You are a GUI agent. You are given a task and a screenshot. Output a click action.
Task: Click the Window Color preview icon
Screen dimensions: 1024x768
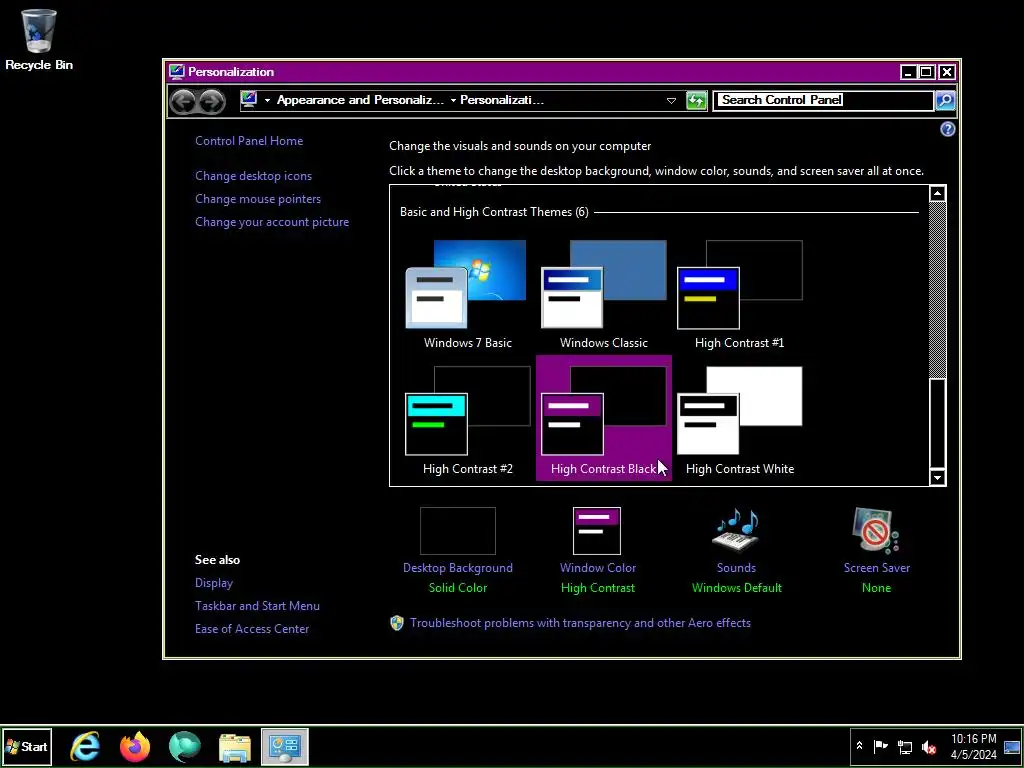[x=597, y=531]
